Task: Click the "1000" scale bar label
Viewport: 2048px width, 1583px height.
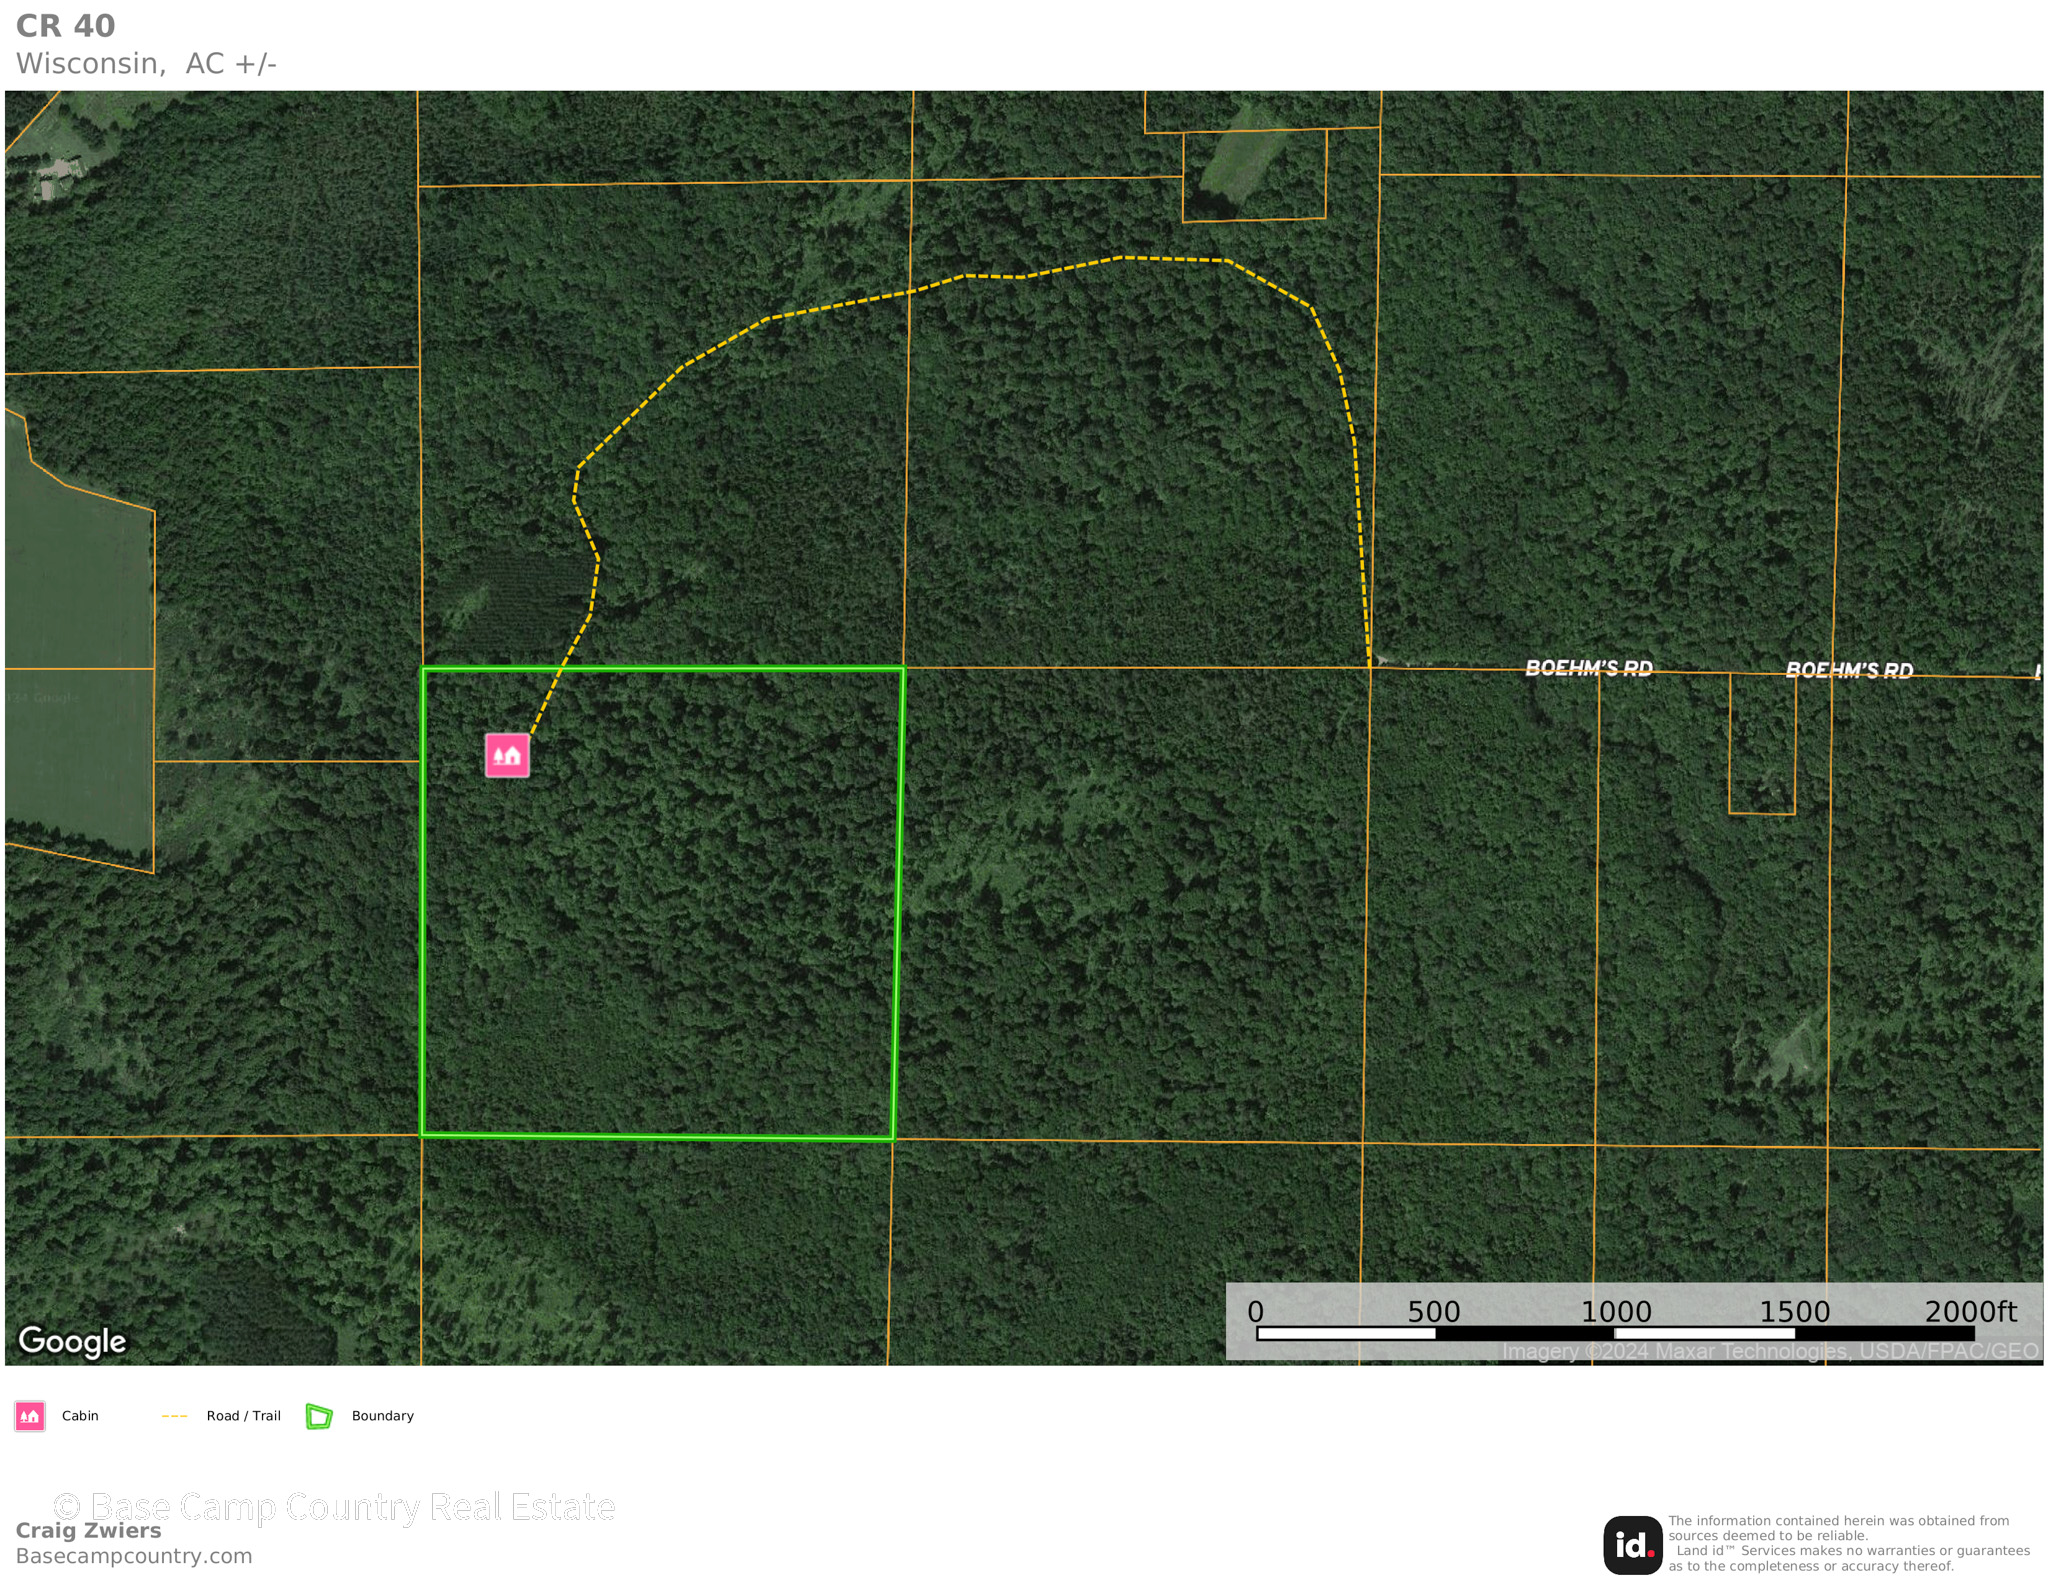Action: pyautogui.click(x=1616, y=1311)
